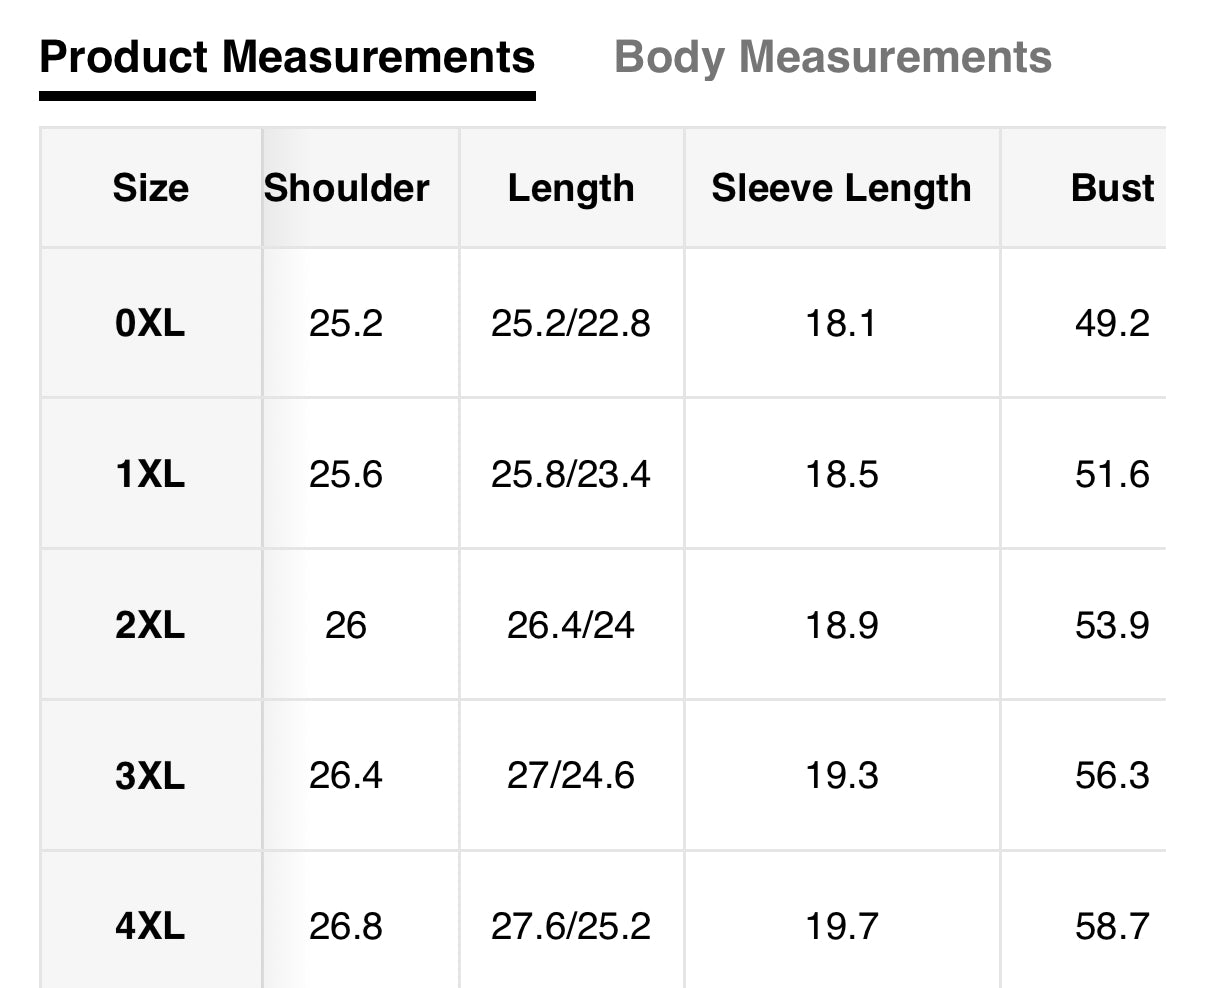Click the 4XL bust value 58.7
Image resolution: width=1206 pixels, height=988 pixels.
[x=1111, y=926]
